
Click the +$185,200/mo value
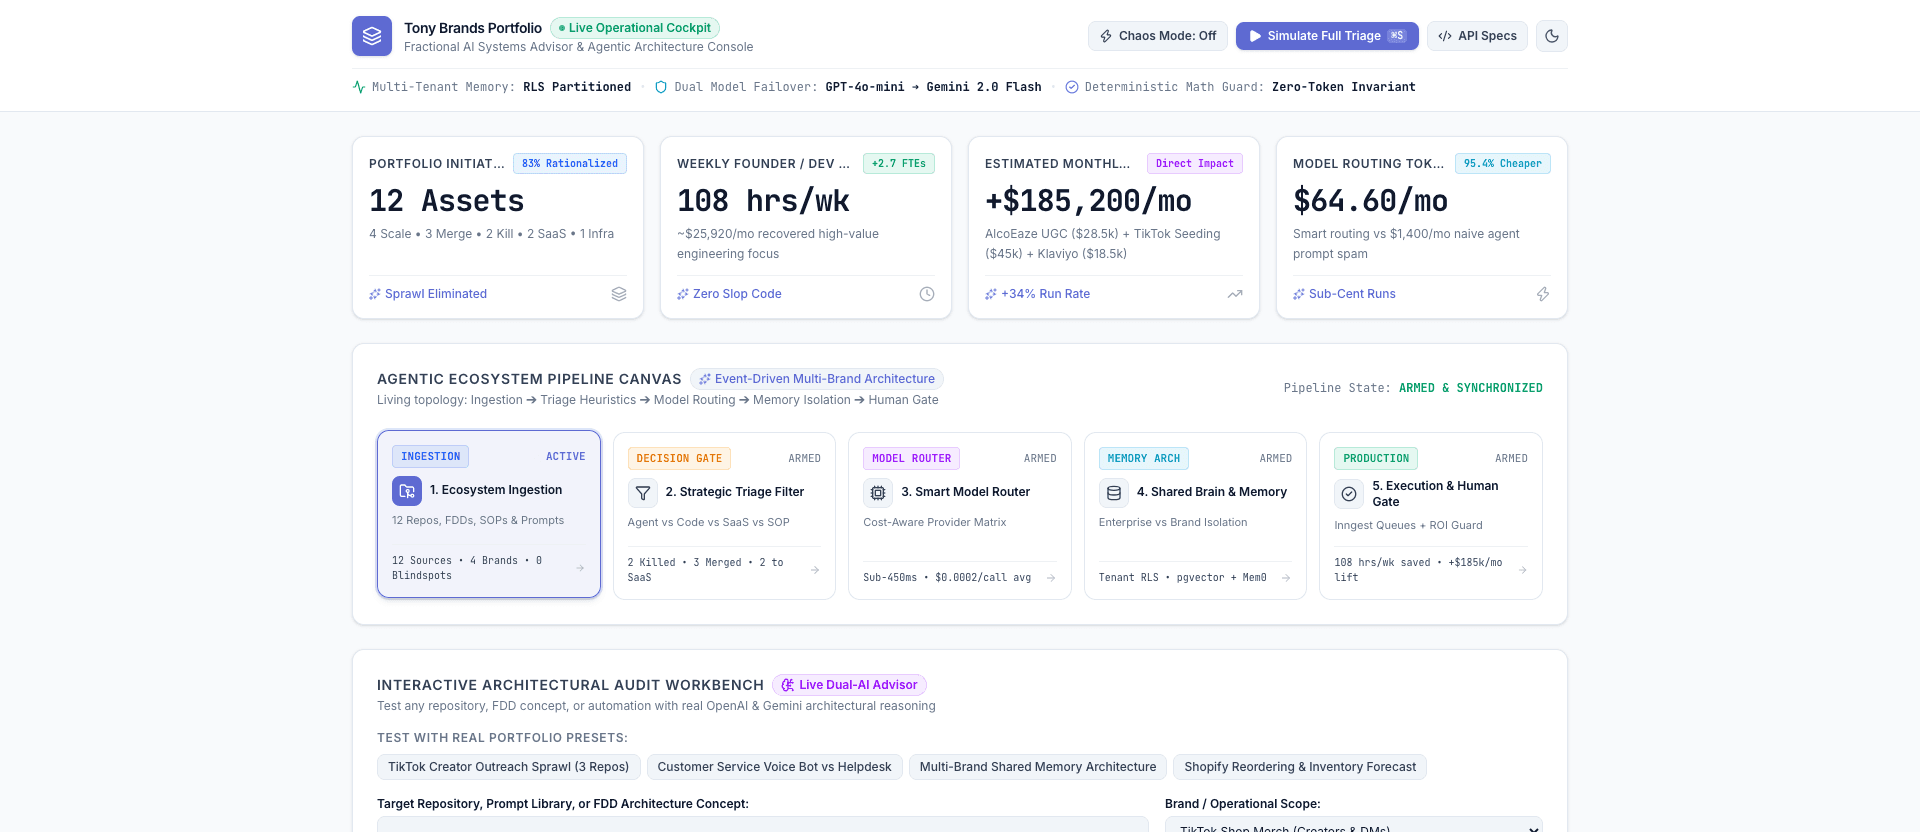[x=1088, y=201]
